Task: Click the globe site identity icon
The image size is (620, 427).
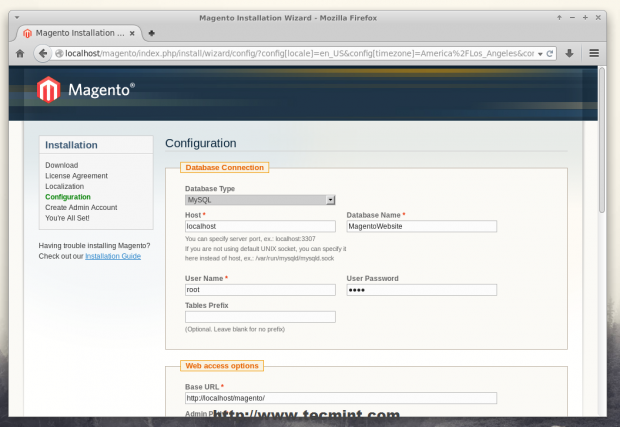Action: click(59, 53)
